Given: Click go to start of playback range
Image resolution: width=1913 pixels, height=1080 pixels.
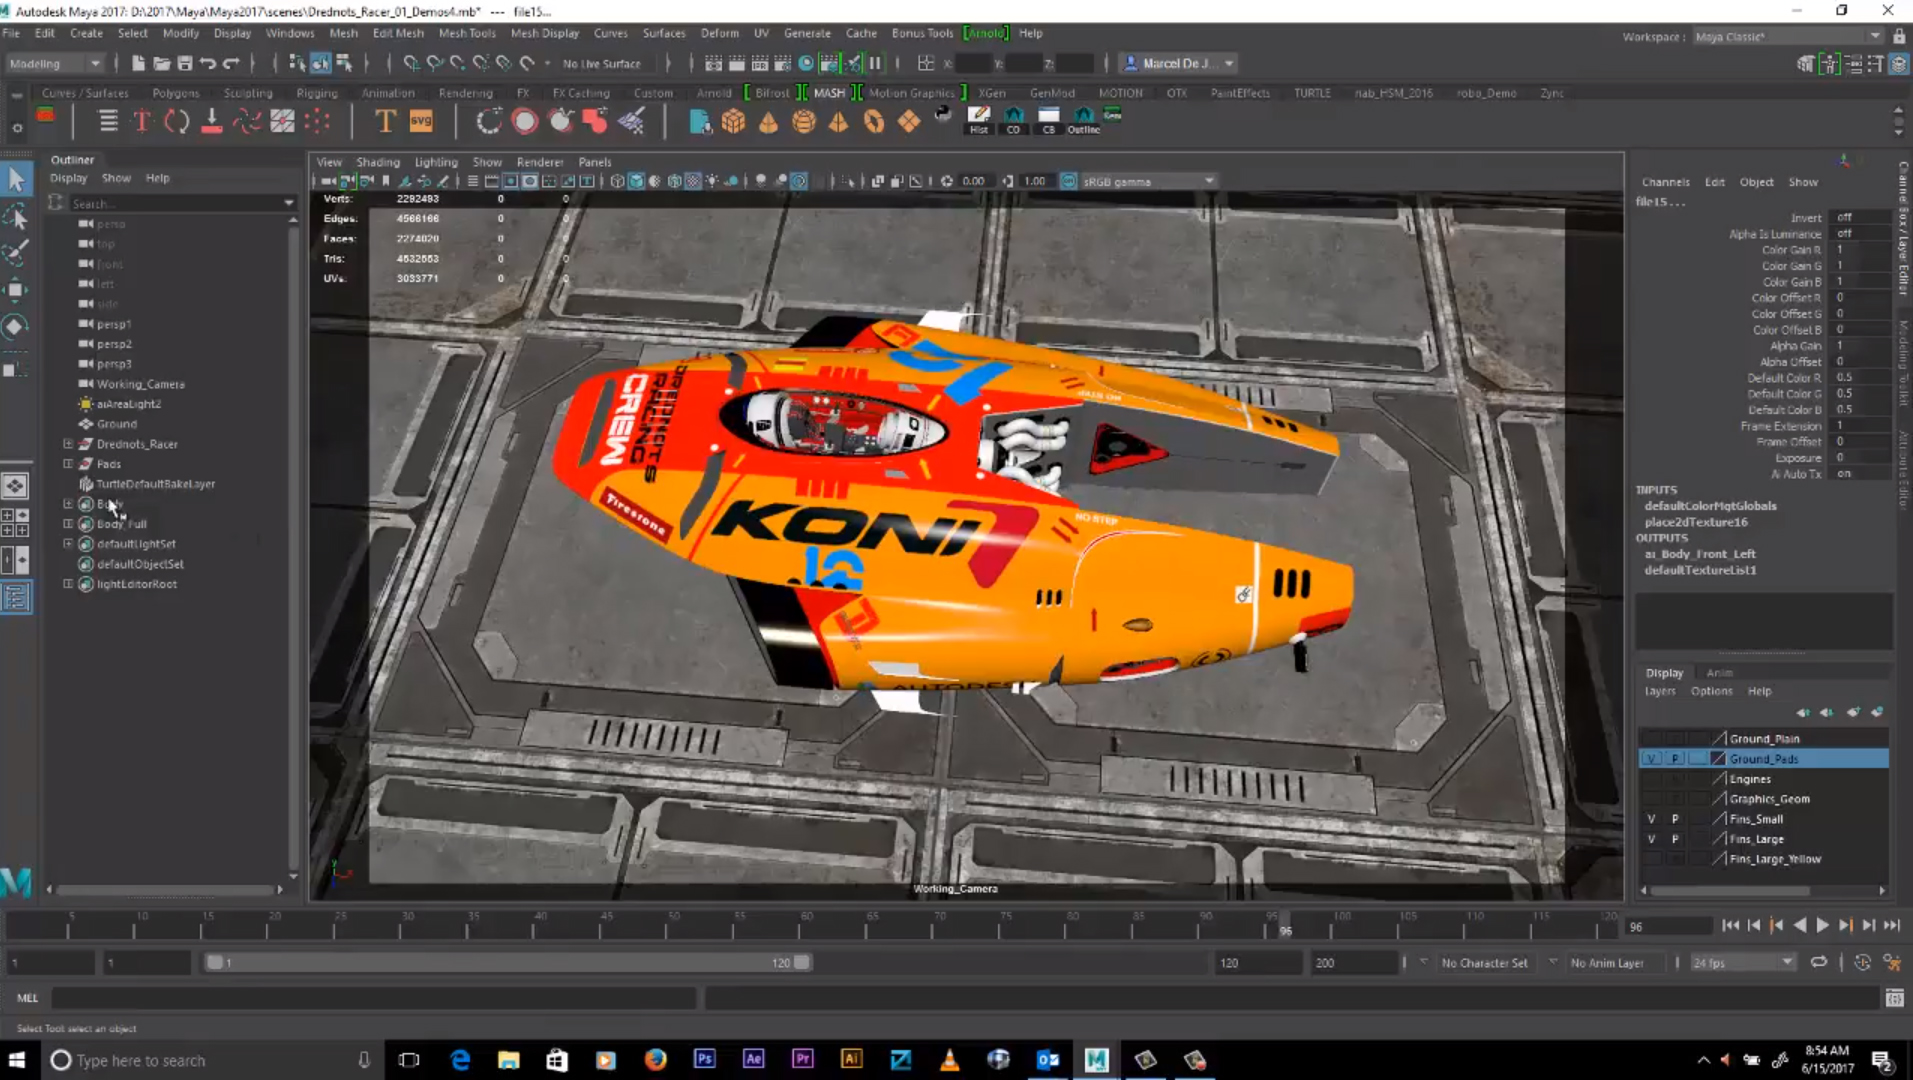Looking at the screenshot, I should tap(1730, 926).
